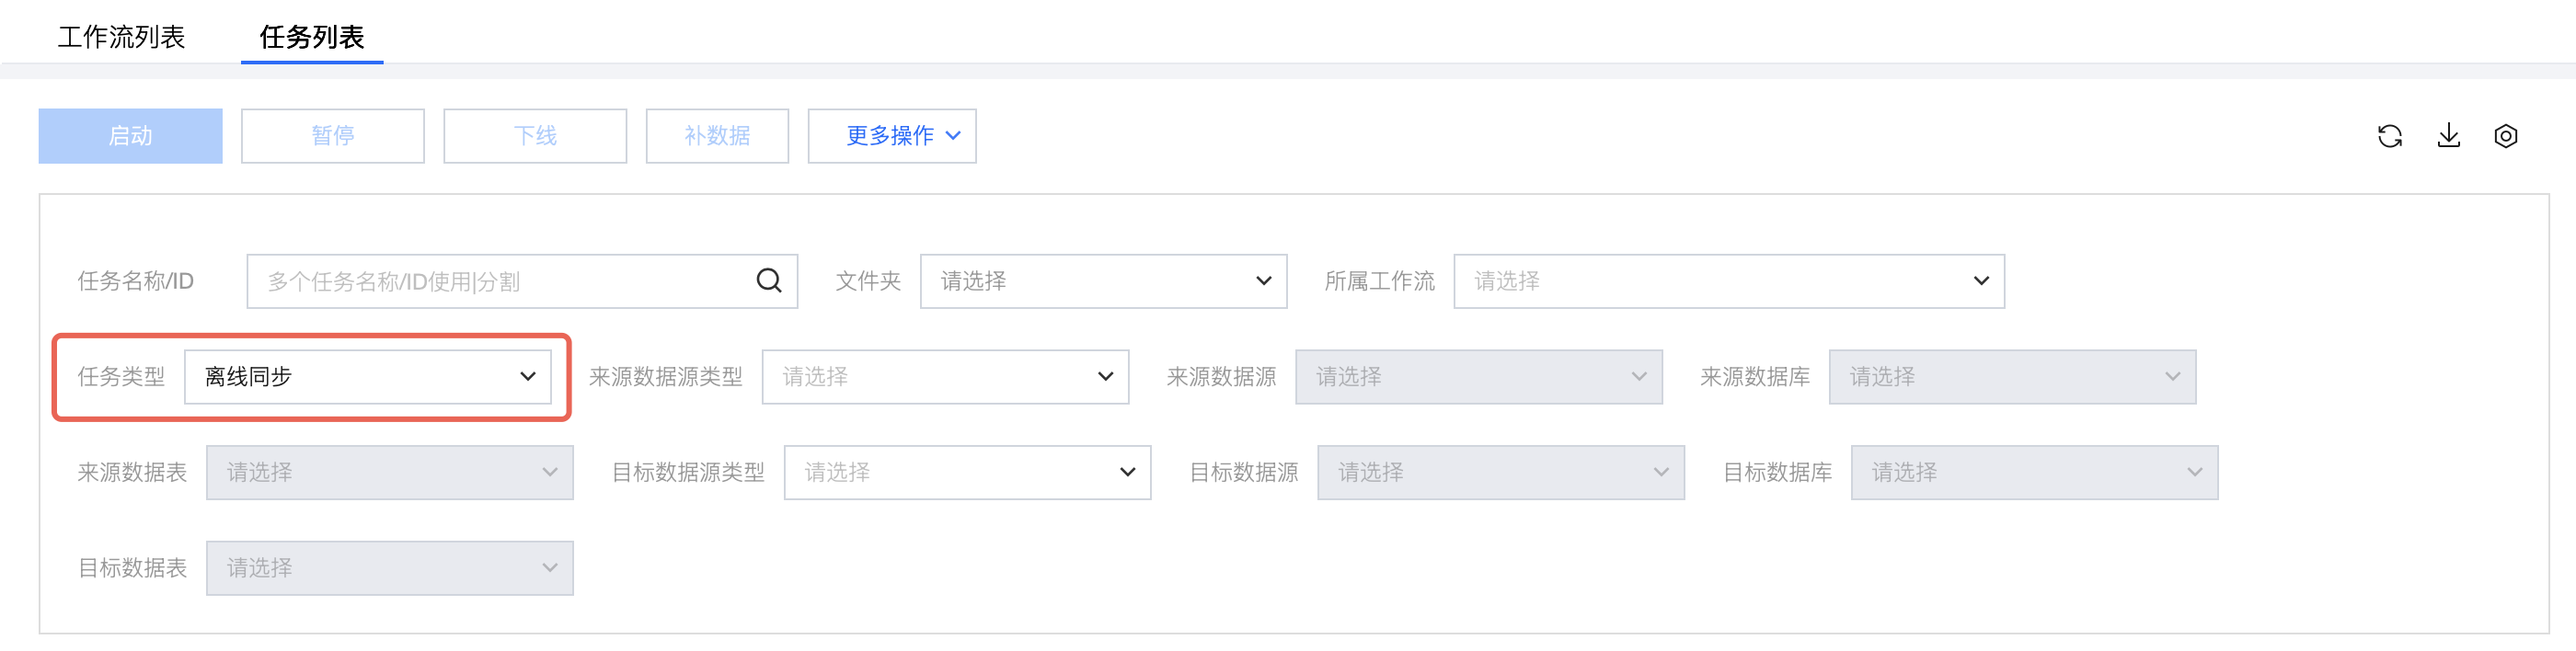This screenshot has width=2576, height=651.
Task: Click the 目标数据库 dropdown
Action: 2033,472
